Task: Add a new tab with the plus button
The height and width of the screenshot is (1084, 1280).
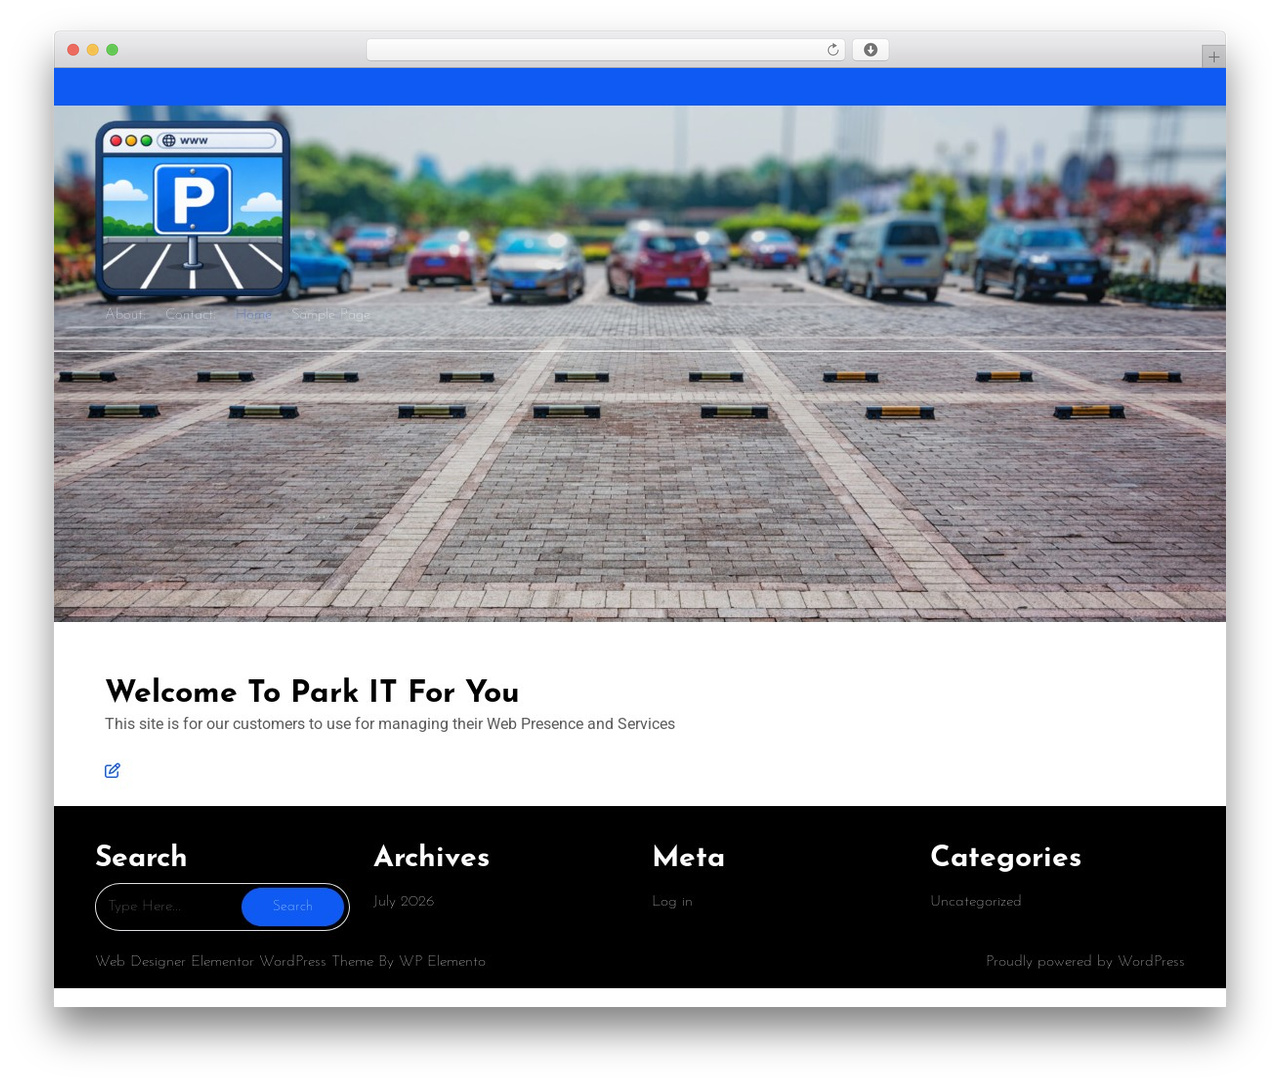Action: click(1213, 57)
